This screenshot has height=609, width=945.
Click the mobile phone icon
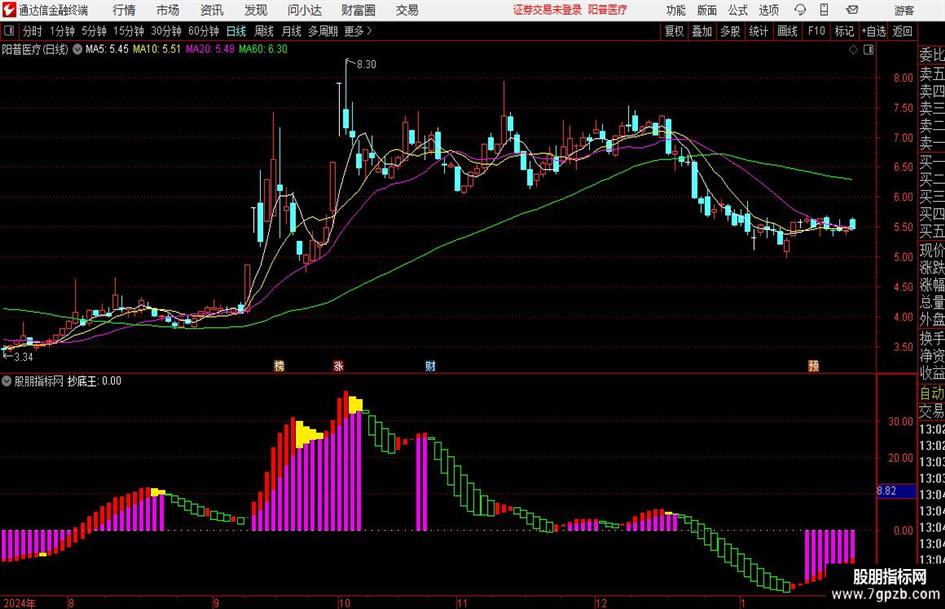[824, 10]
